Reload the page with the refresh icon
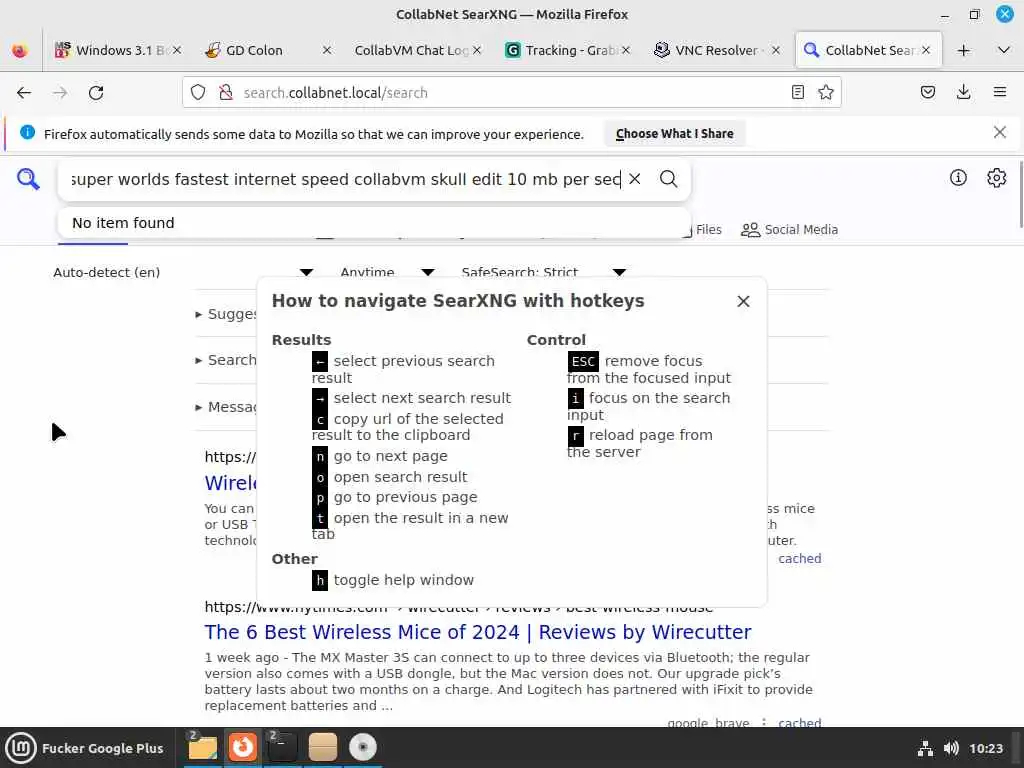The width and height of the screenshot is (1024, 768). coord(96,93)
